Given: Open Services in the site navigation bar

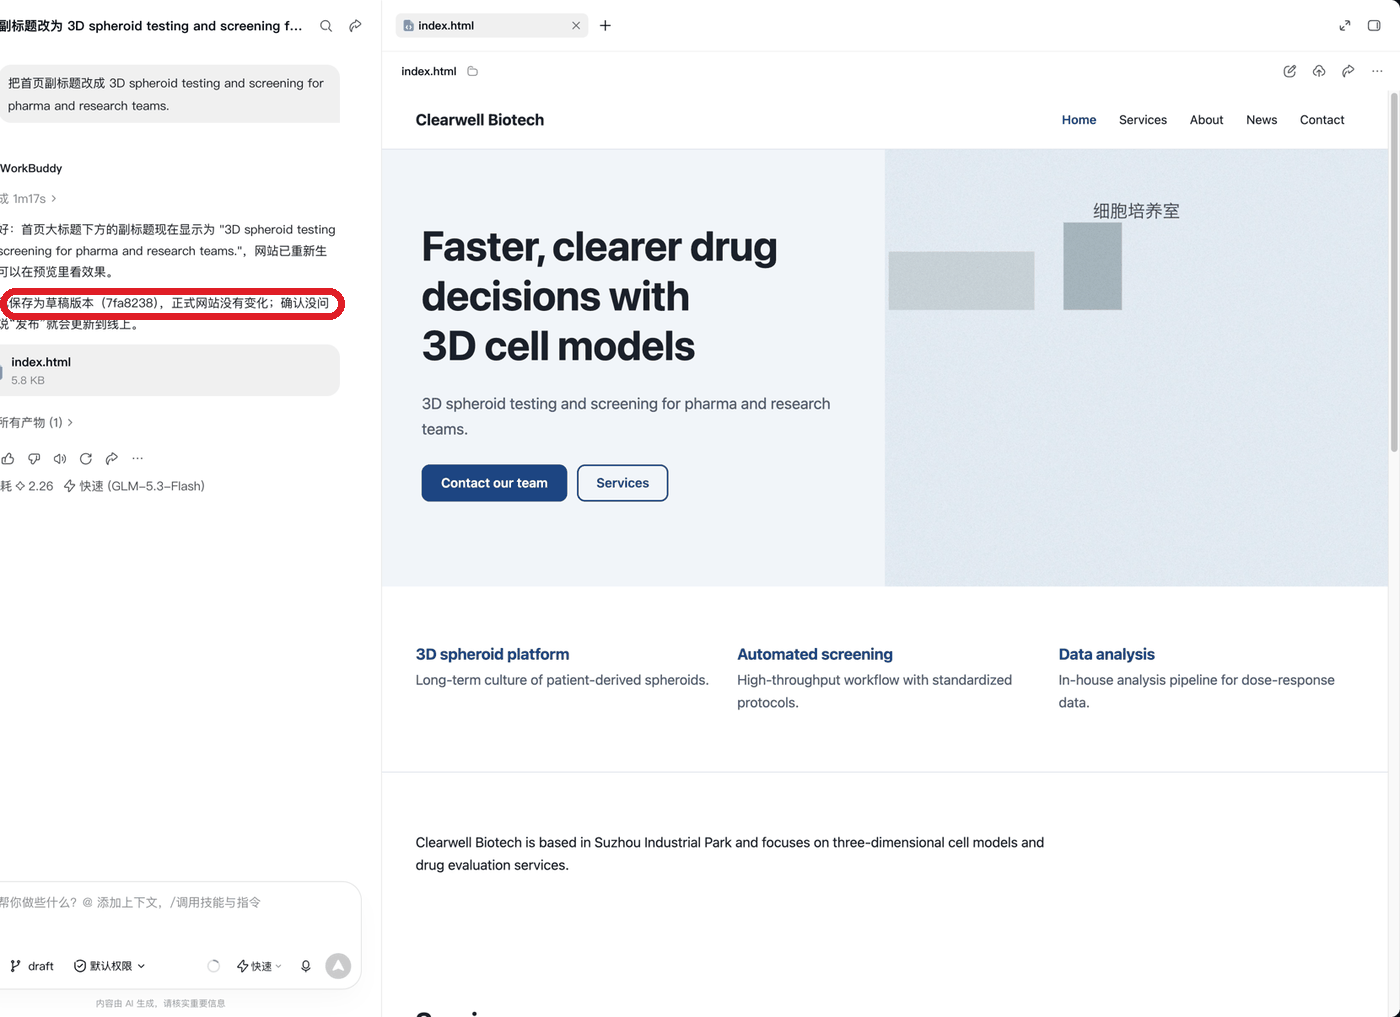Looking at the screenshot, I should [1143, 120].
